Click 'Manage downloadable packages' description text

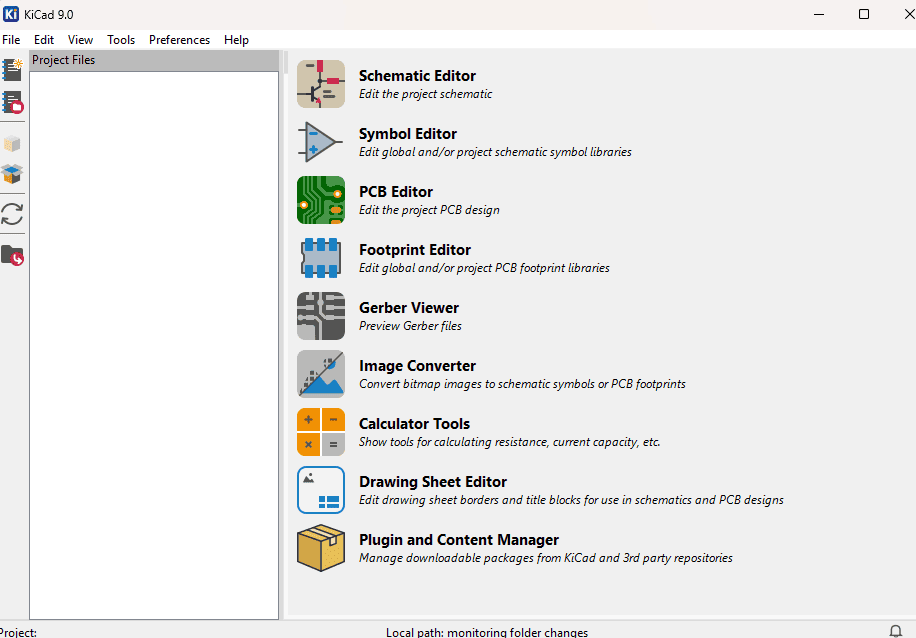[x=546, y=558]
